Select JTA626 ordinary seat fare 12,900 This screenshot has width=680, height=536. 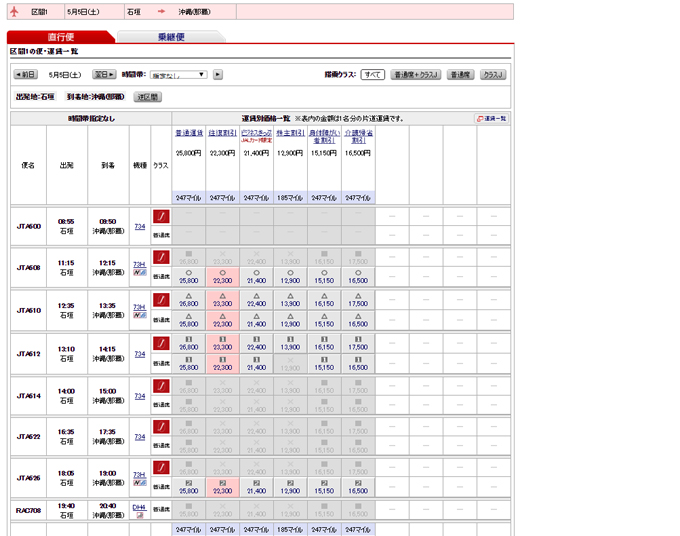point(290,487)
